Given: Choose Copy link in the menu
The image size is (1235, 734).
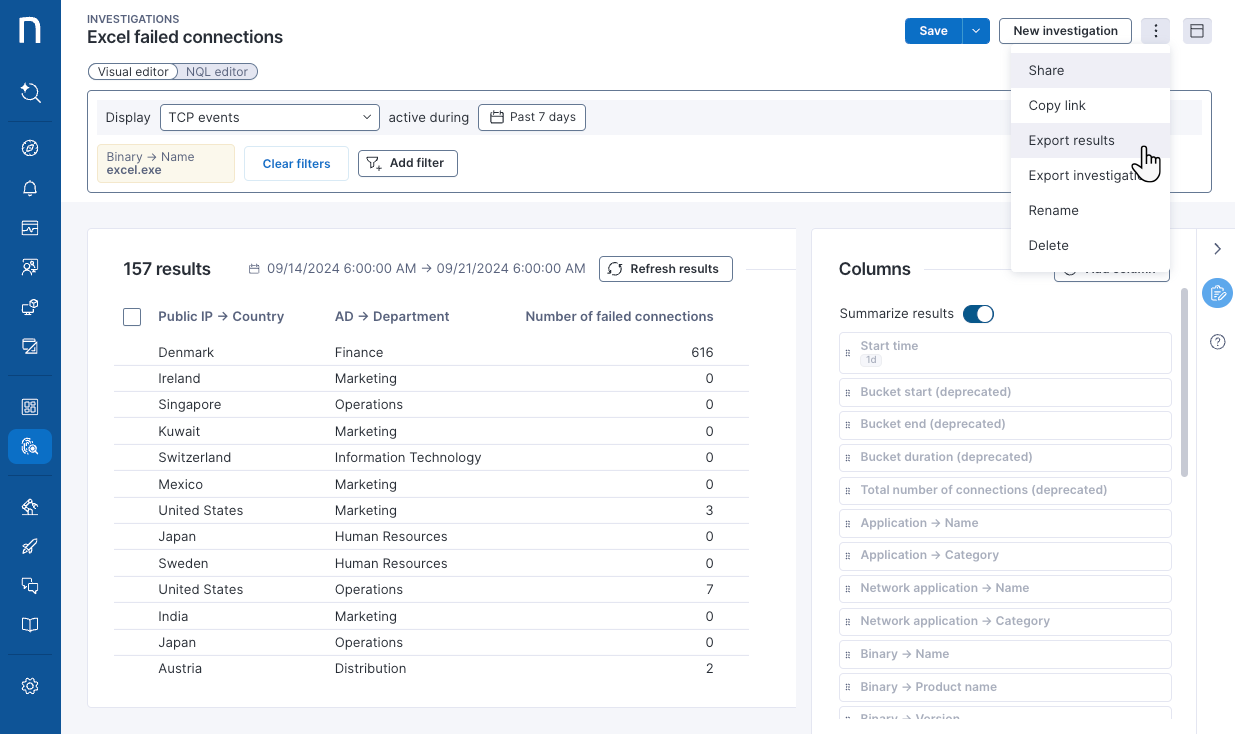Looking at the screenshot, I should (1057, 106).
